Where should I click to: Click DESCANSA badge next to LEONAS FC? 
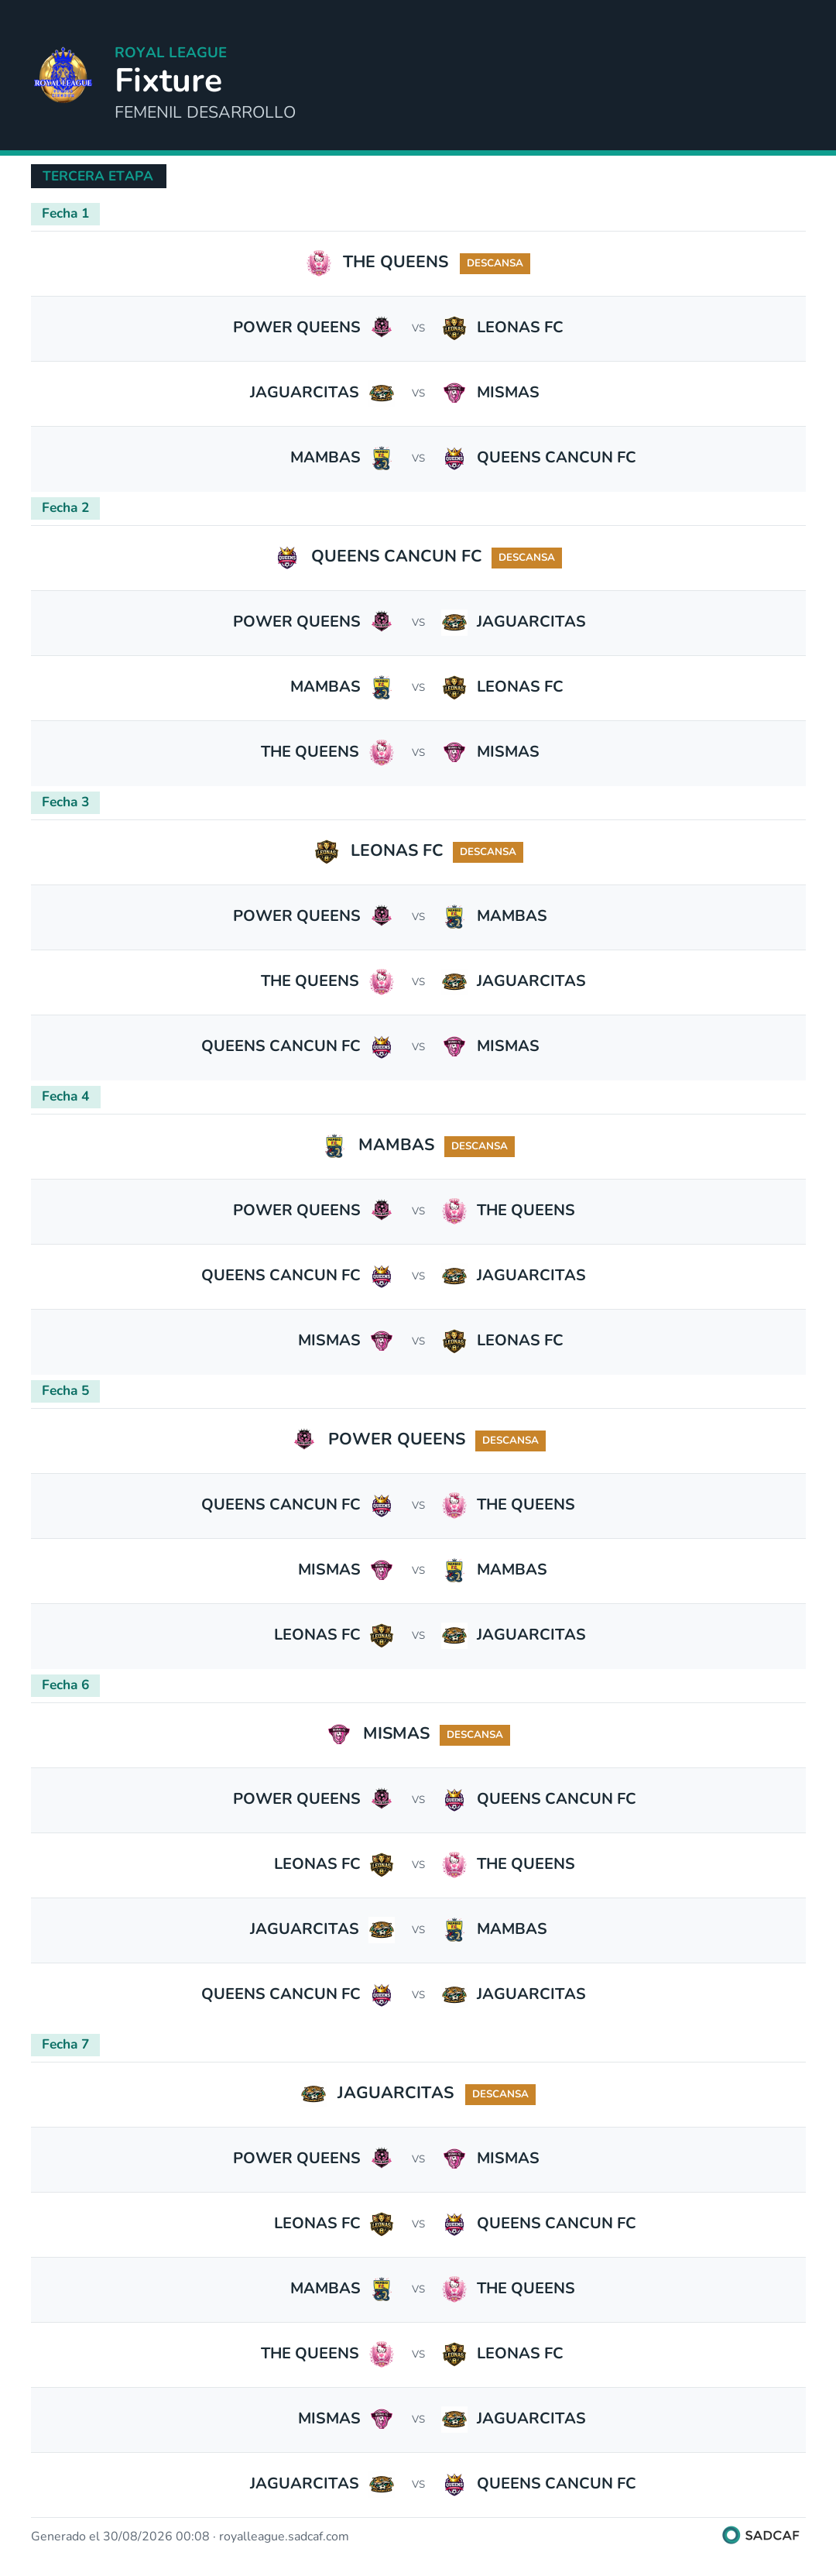click(488, 852)
